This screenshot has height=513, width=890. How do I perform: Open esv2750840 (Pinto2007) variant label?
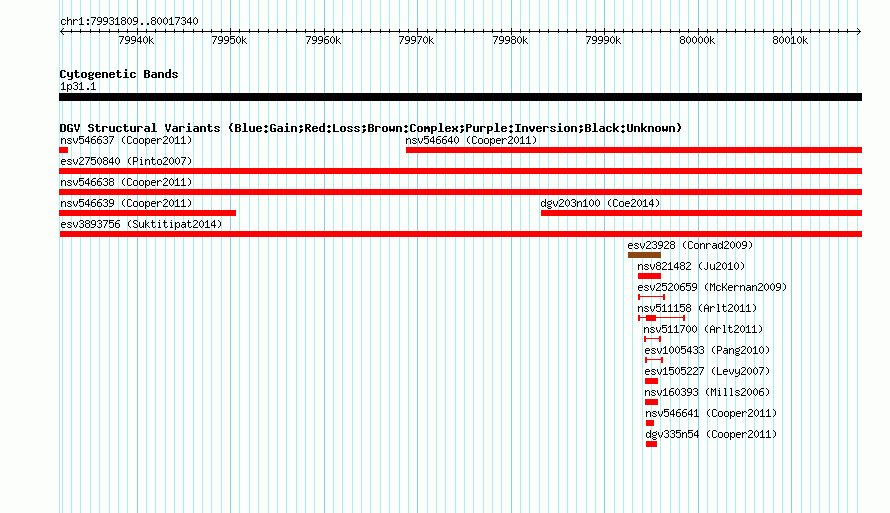tap(126, 161)
